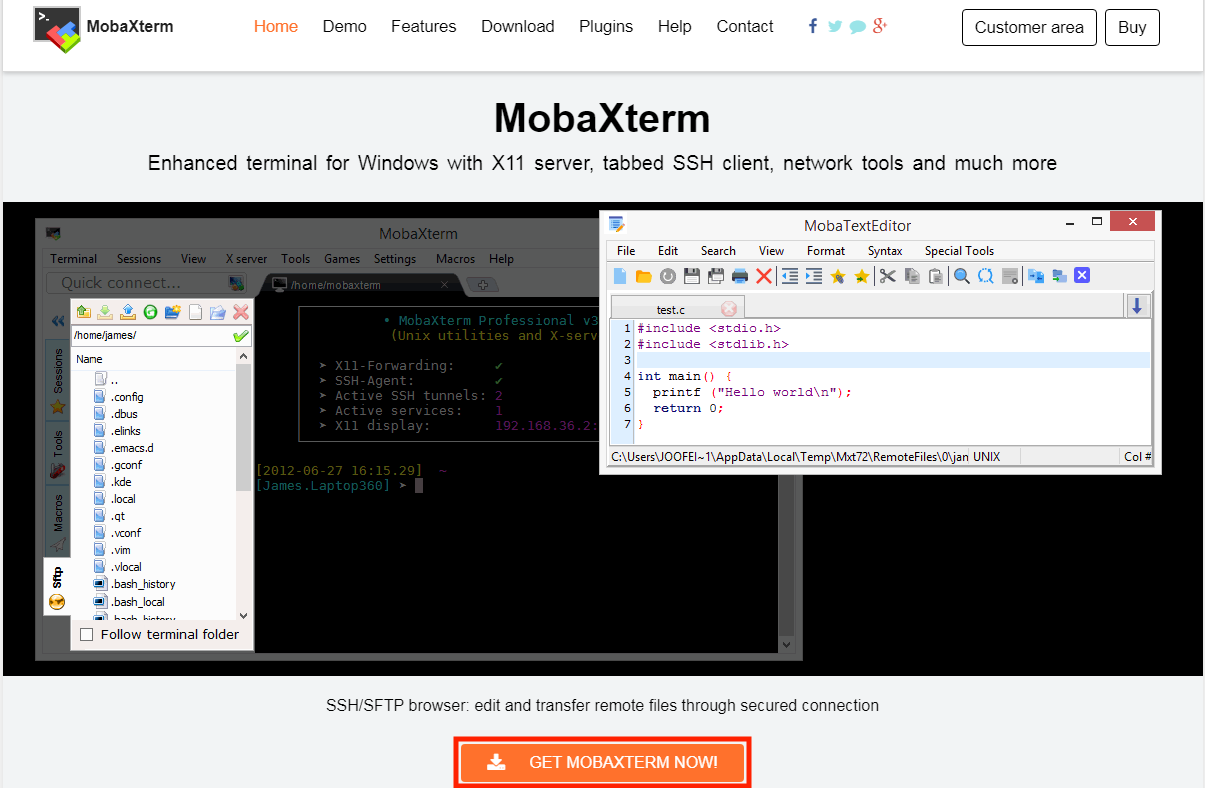Open the Features page in the site navigation
Viewport: 1205px width, 788px height.
coord(424,27)
